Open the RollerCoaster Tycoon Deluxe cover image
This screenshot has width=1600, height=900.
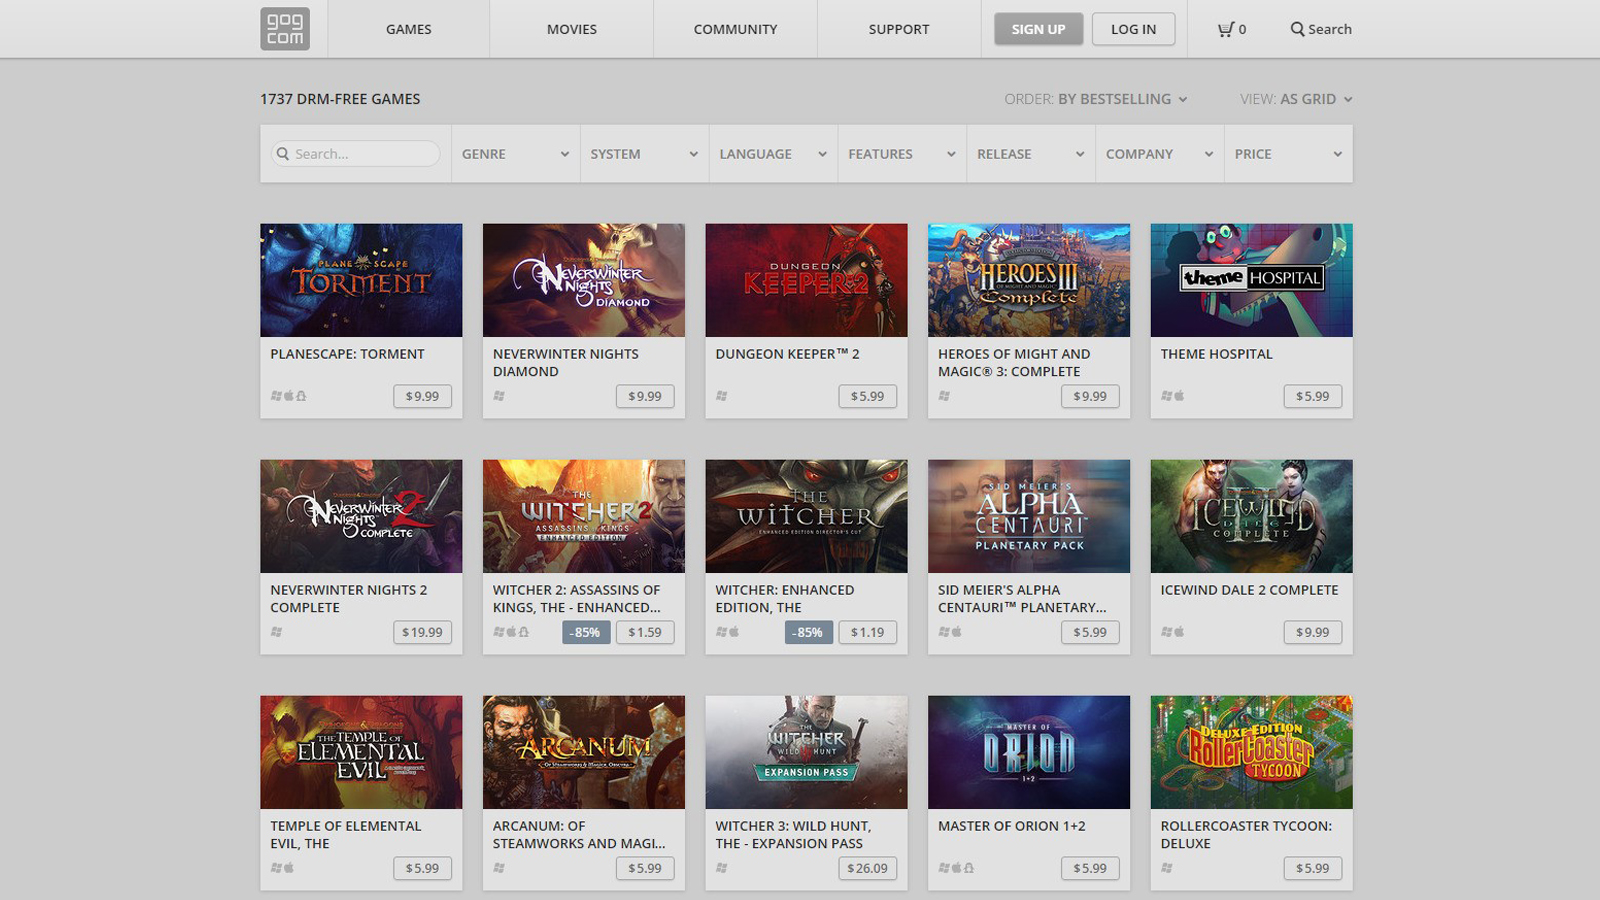coord(1251,752)
